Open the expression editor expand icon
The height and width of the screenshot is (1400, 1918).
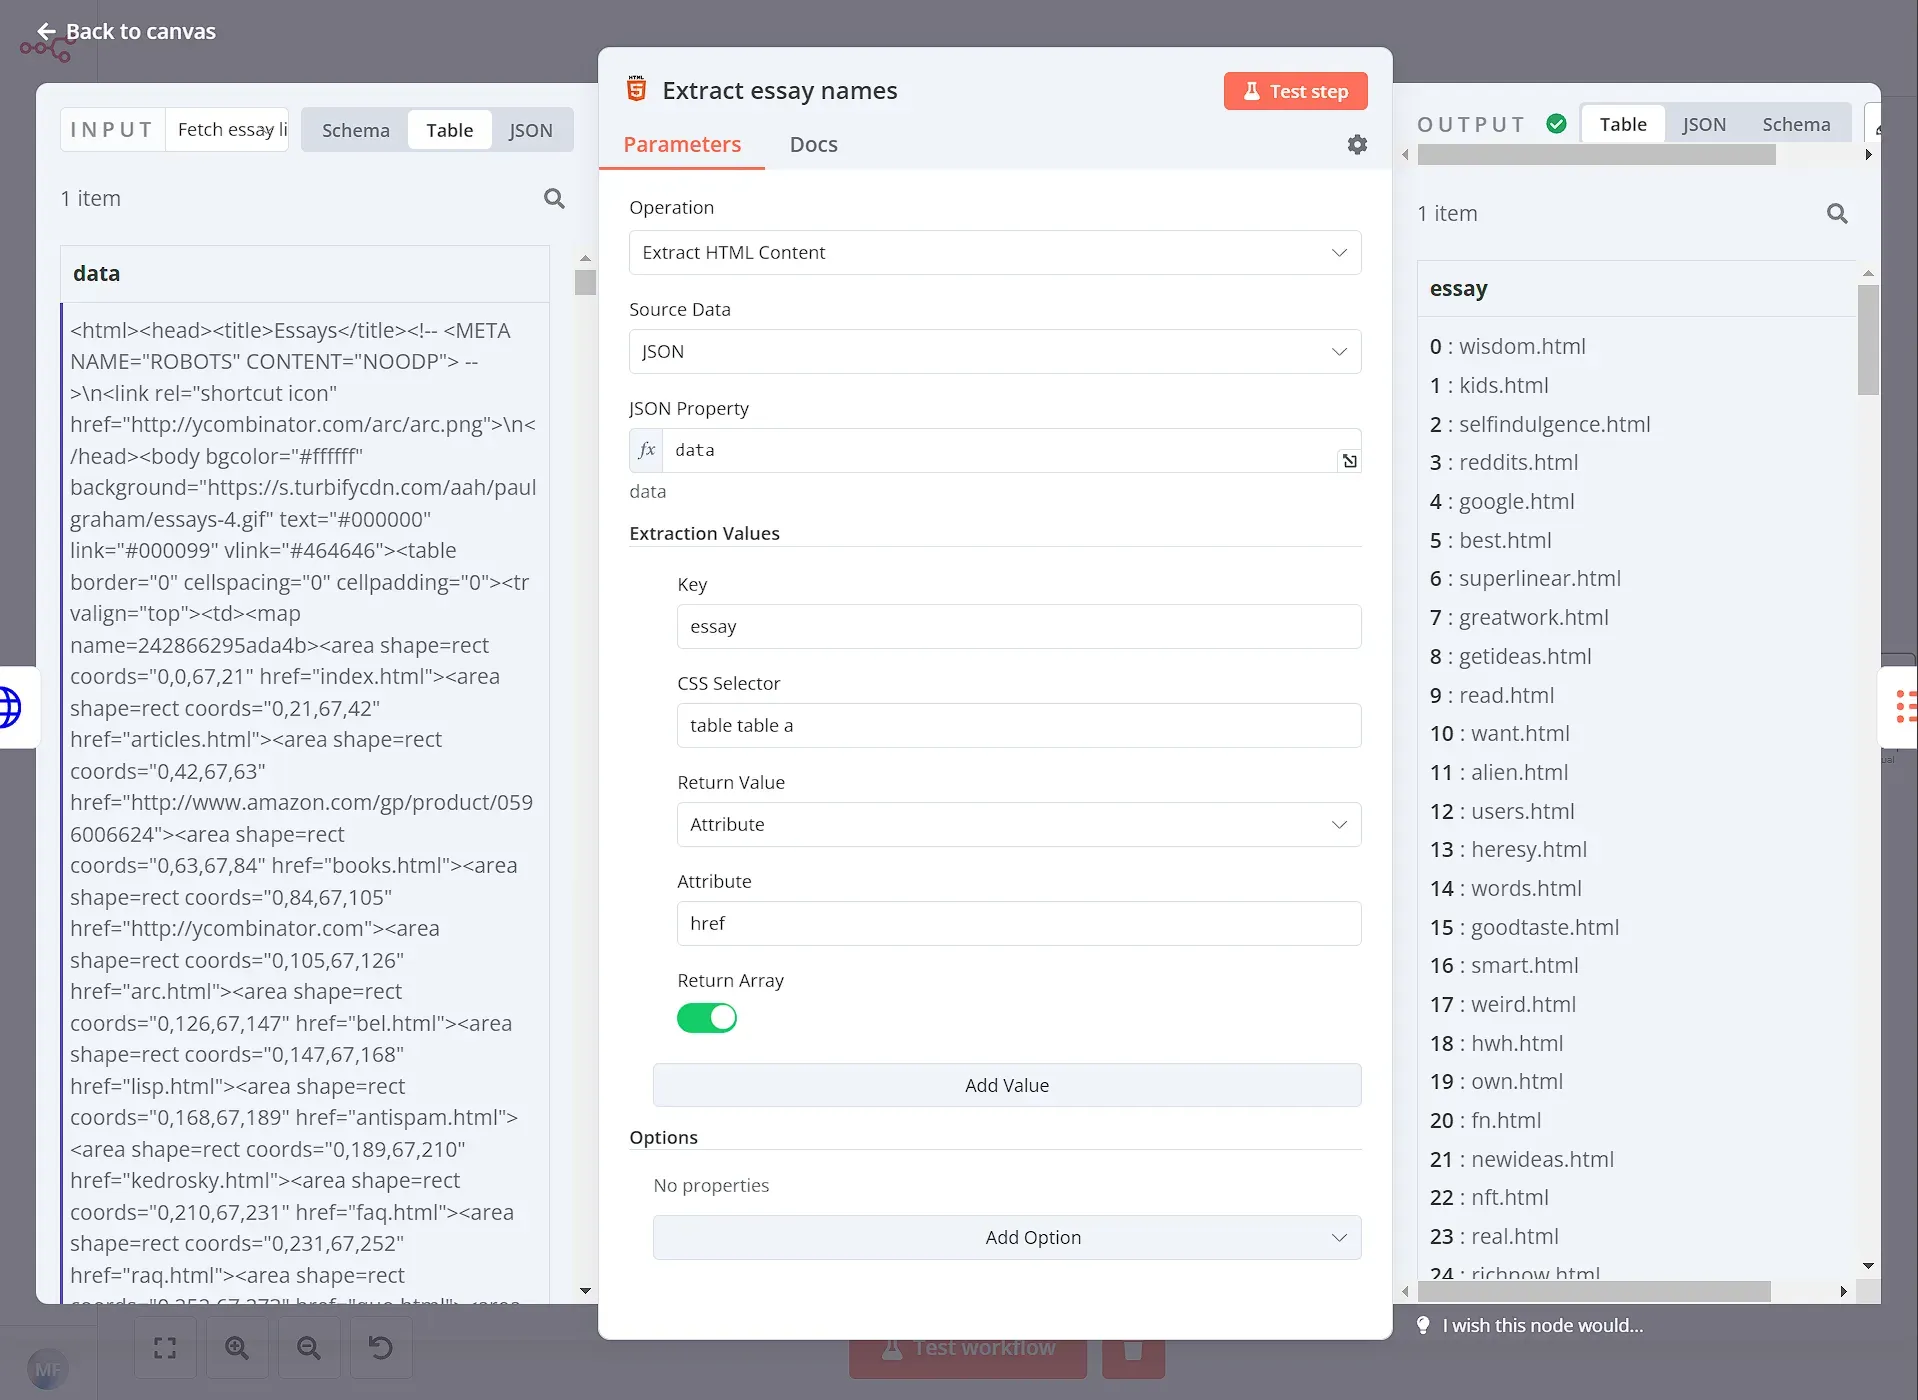click(x=1349, y=460)
